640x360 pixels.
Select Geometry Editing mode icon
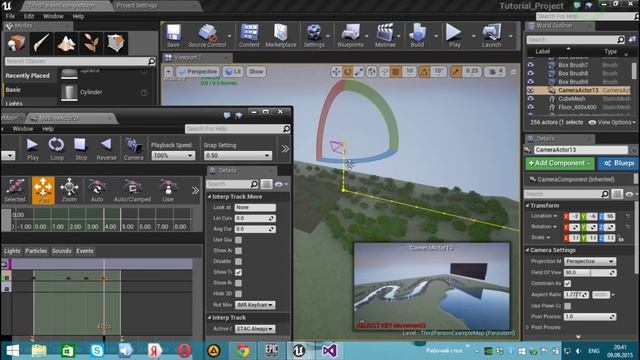[116, 43]
